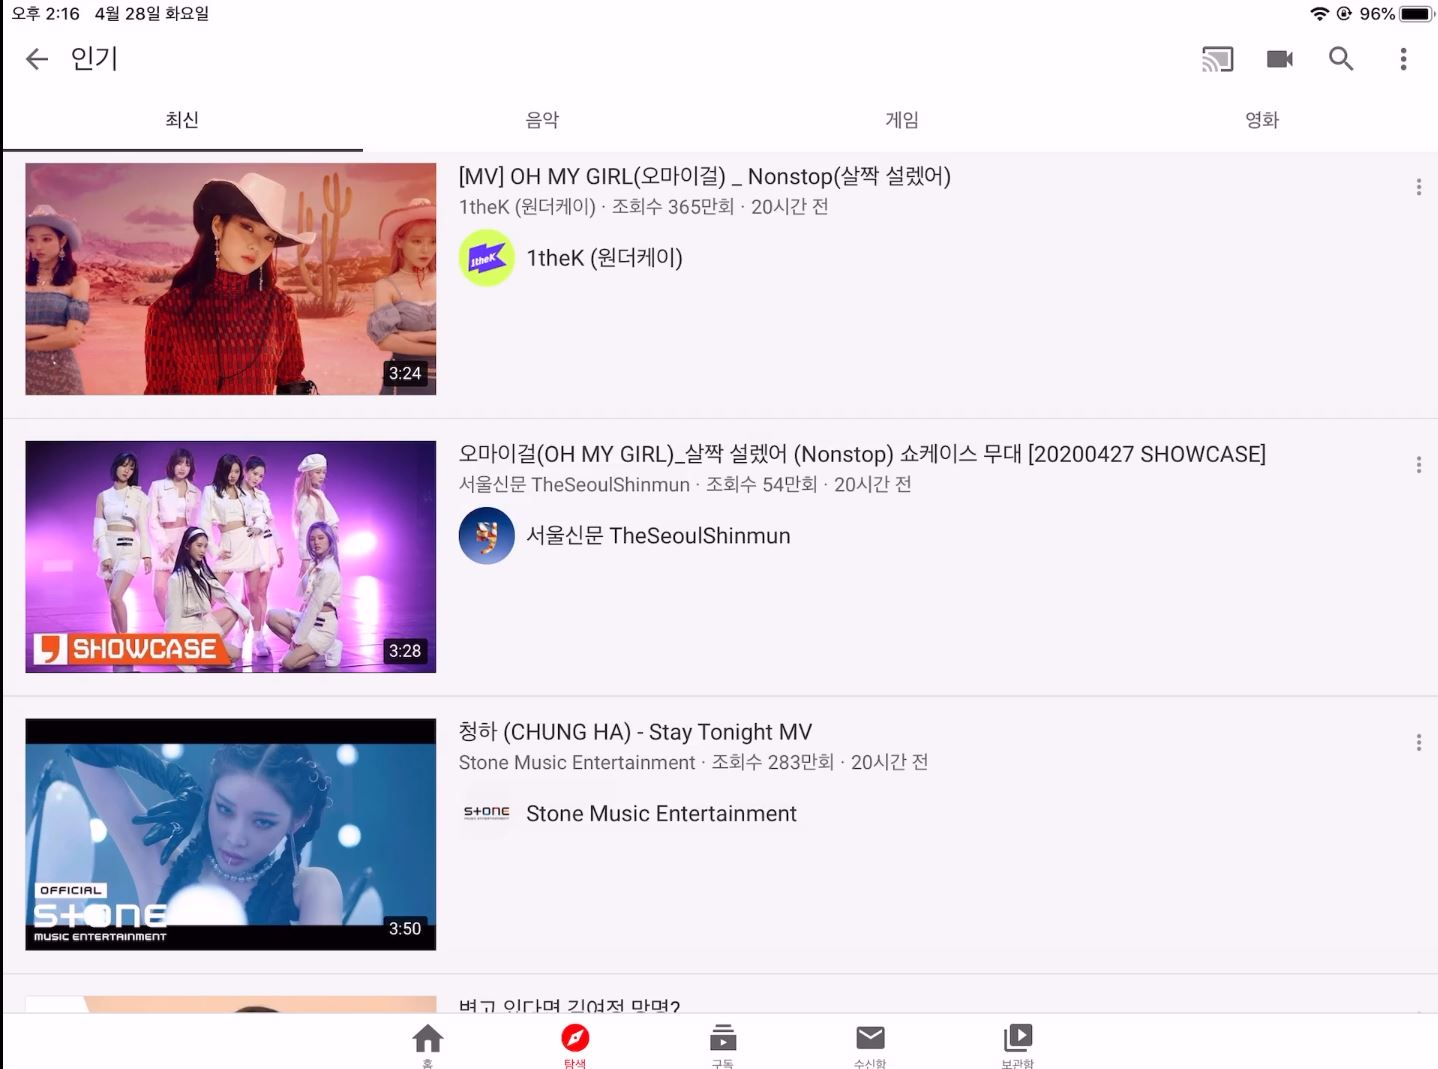1438x1069 pixels.
Task: Tap the '조회수 283만회 · 20시간 전' info line
Action: pyautogui.click(x=820, y=763)
